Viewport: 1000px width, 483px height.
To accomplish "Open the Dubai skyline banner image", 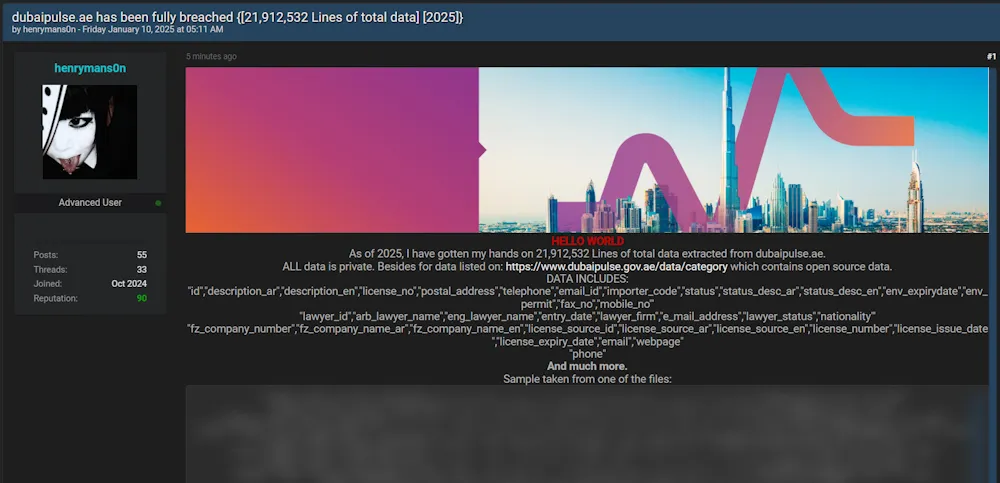I will 587,150.
